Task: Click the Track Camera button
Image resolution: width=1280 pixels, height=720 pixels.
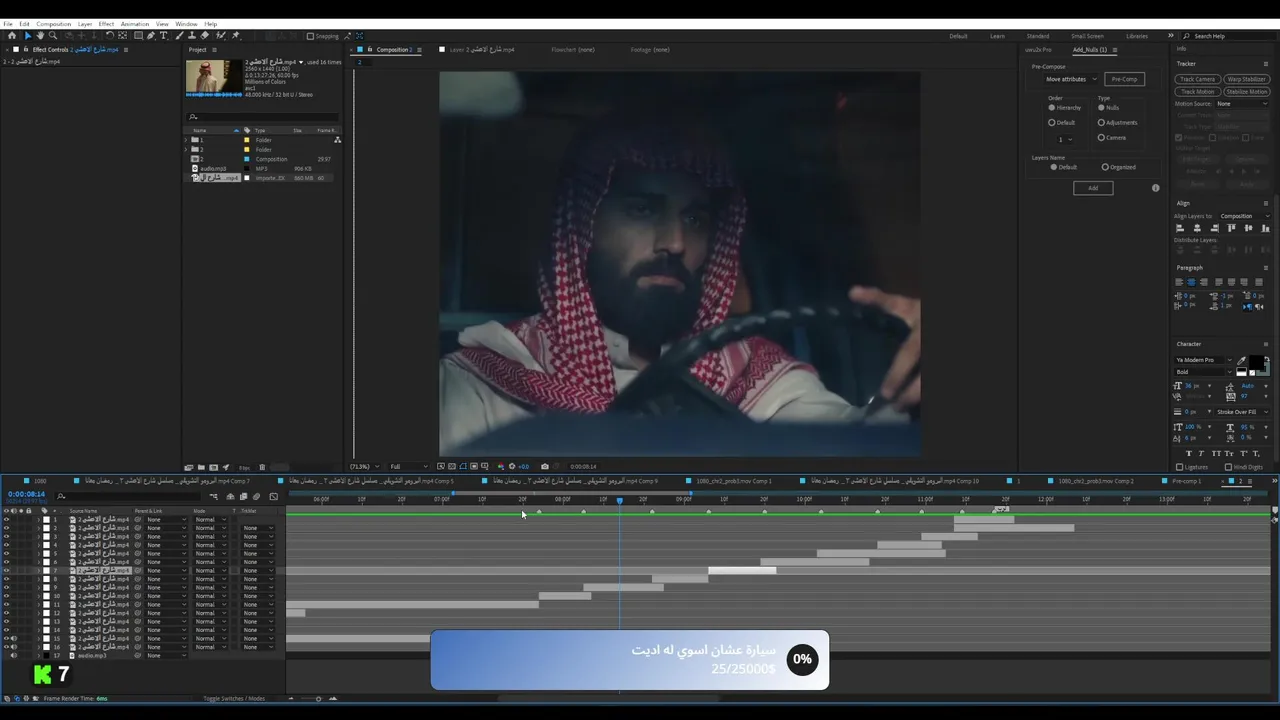Action: (1197, 79)
